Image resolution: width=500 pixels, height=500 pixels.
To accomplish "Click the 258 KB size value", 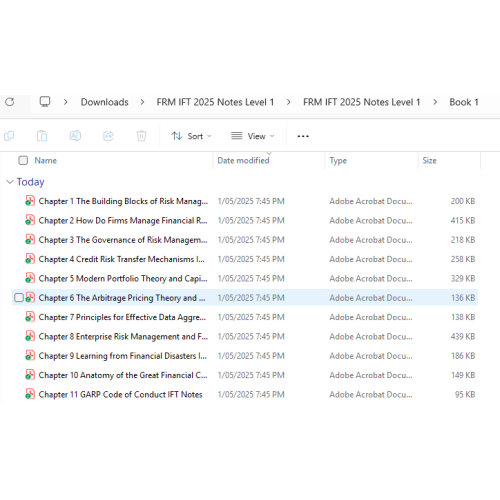I will (463, 259).
